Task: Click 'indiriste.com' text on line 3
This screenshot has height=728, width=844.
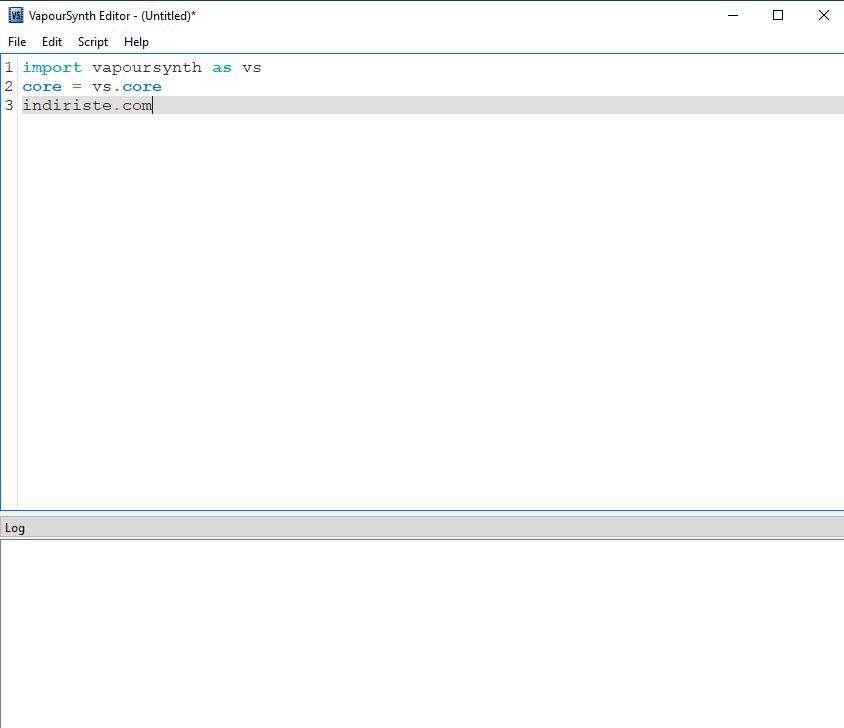Action: [87, 105]
